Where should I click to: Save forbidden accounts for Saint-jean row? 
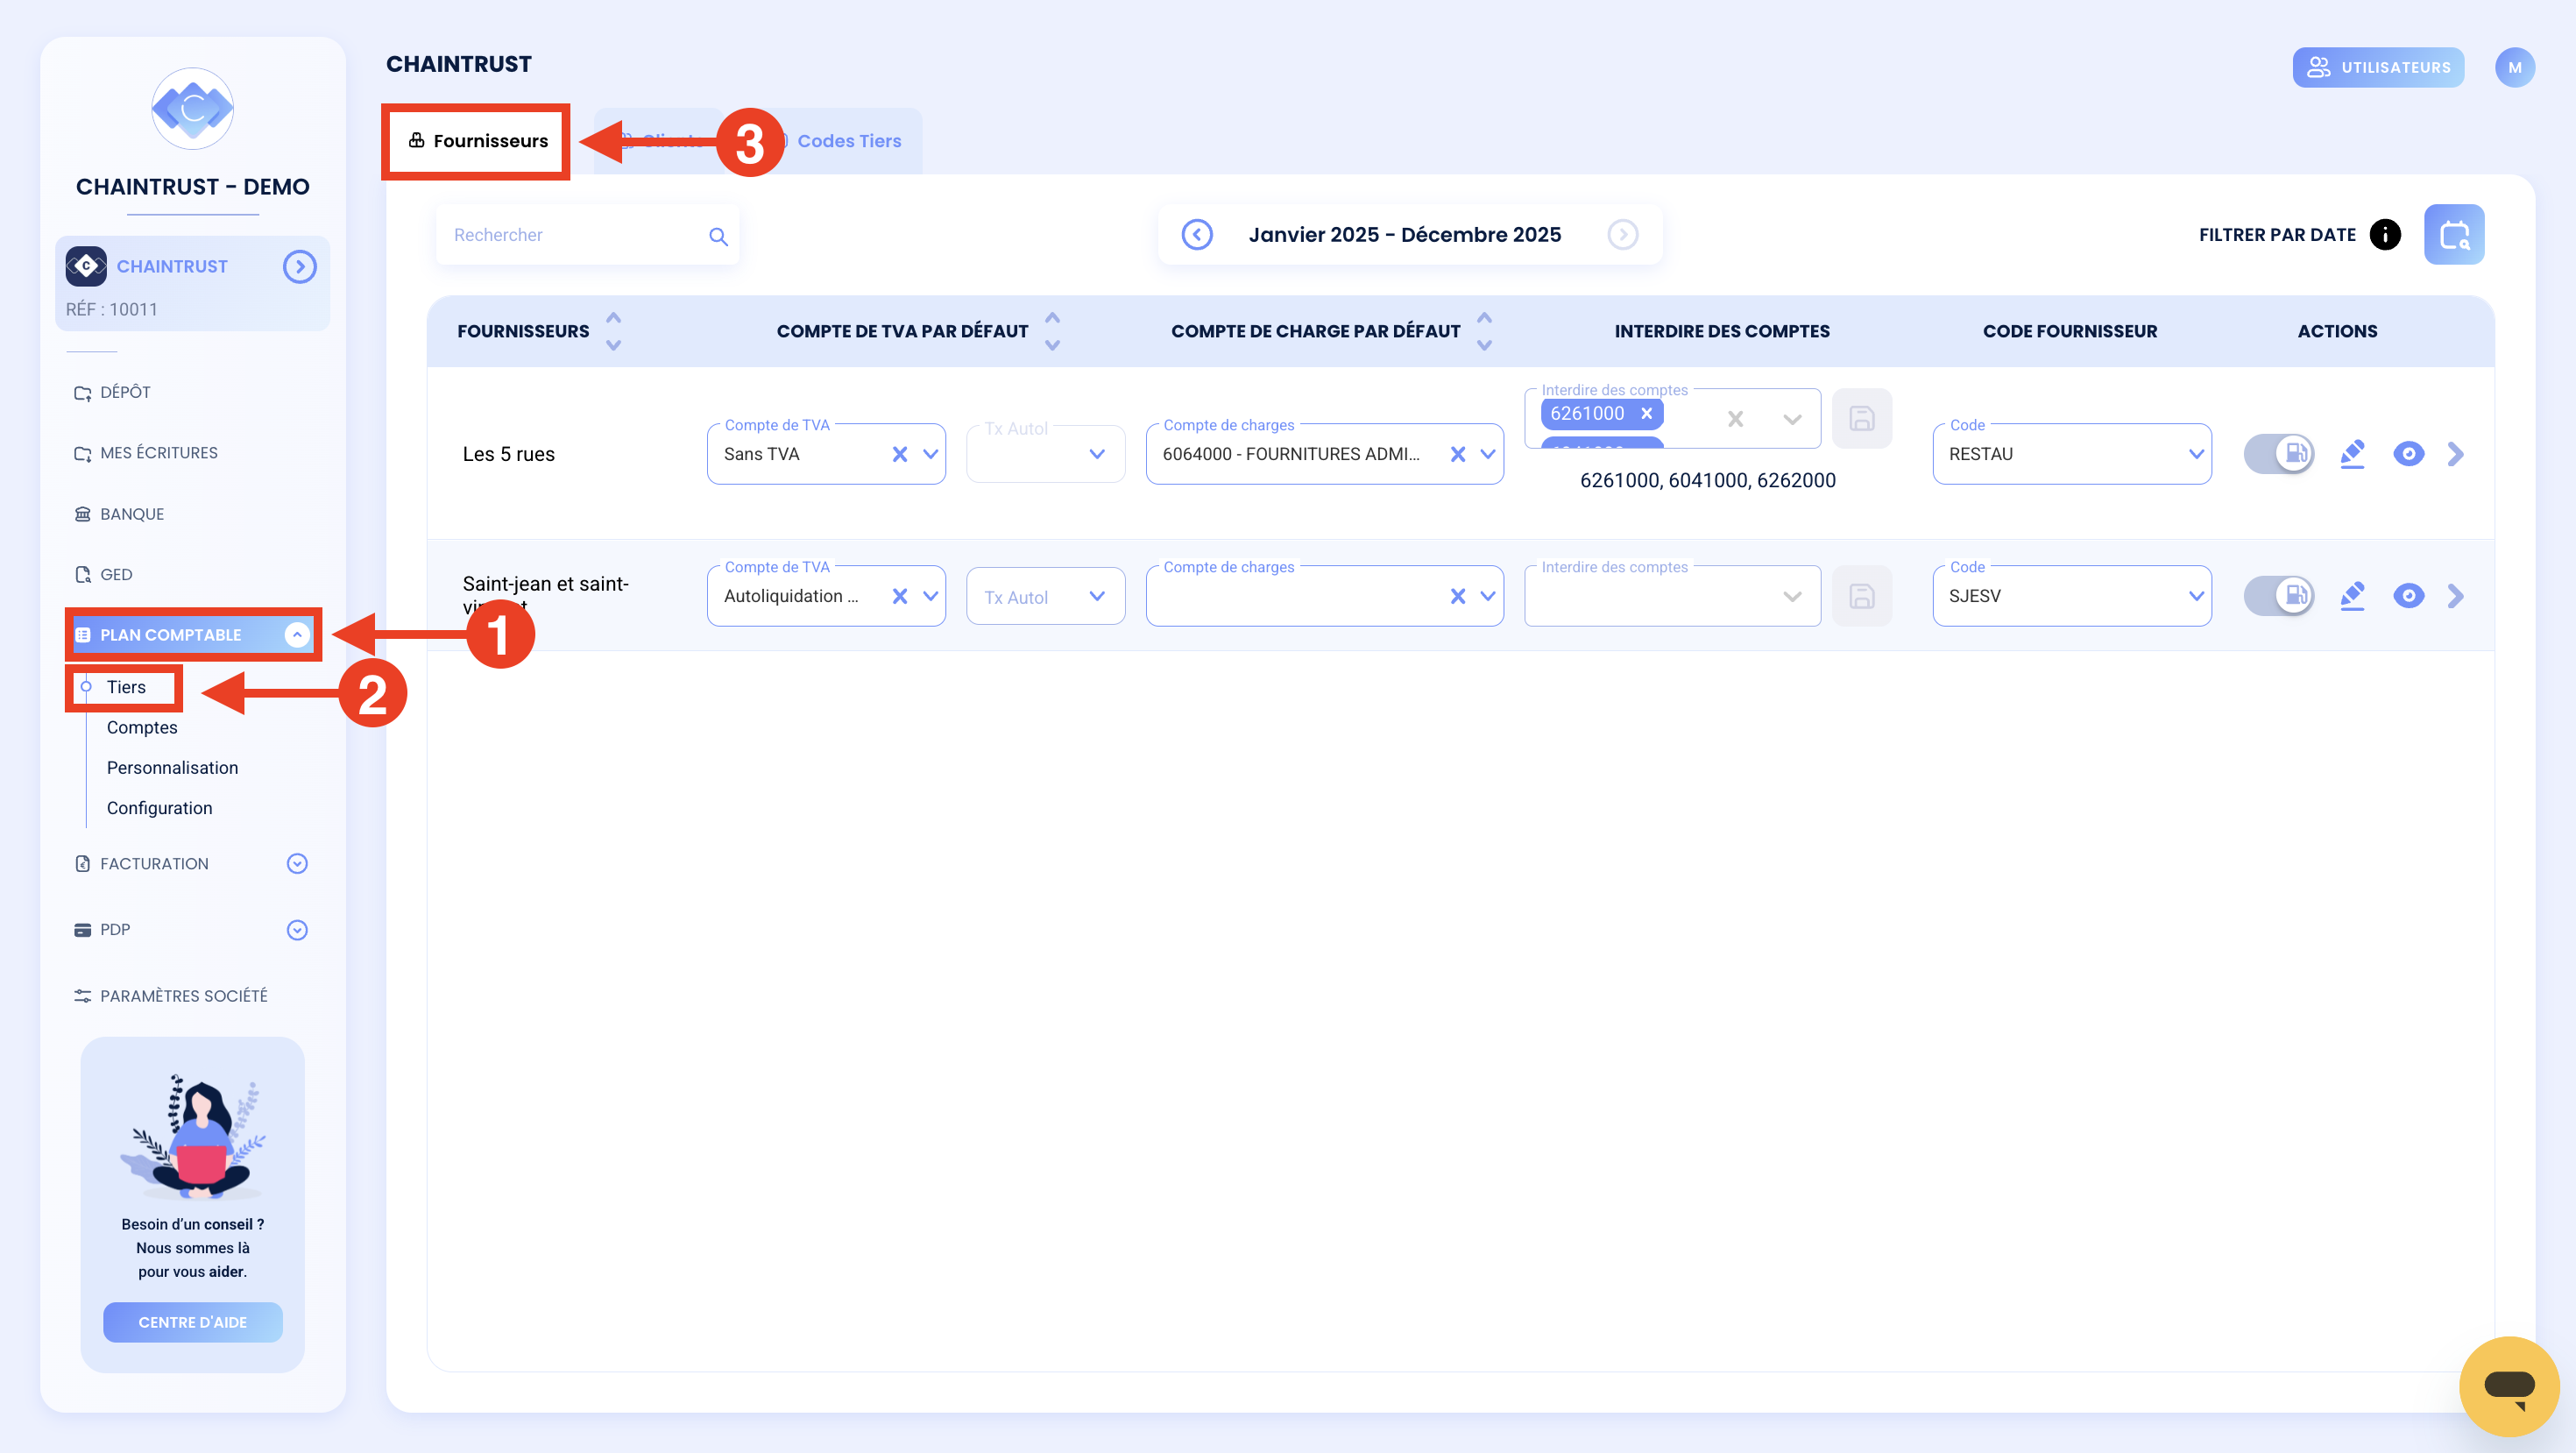point(1861,596)
